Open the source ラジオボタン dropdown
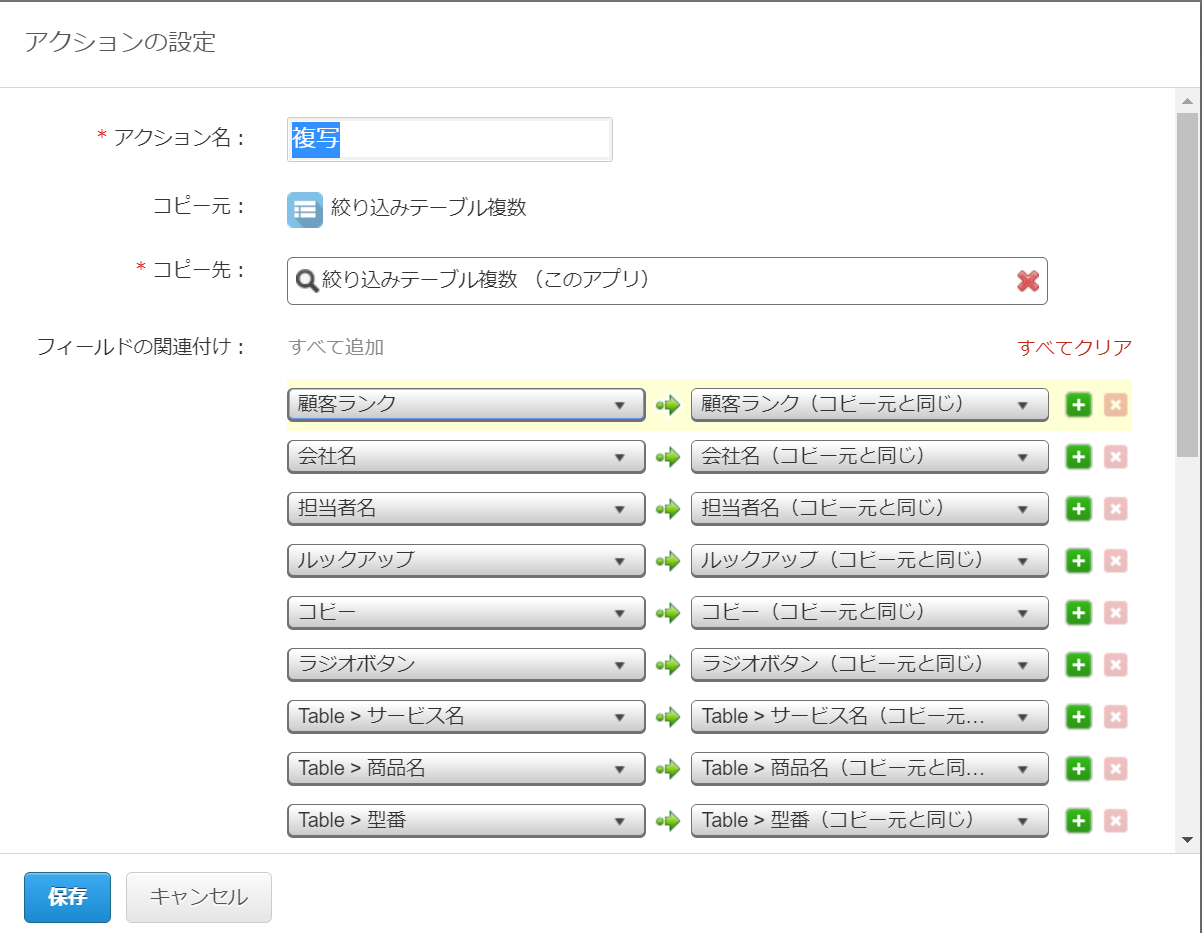This screenshot has height=933, width=1202. [x=466, y=665]
